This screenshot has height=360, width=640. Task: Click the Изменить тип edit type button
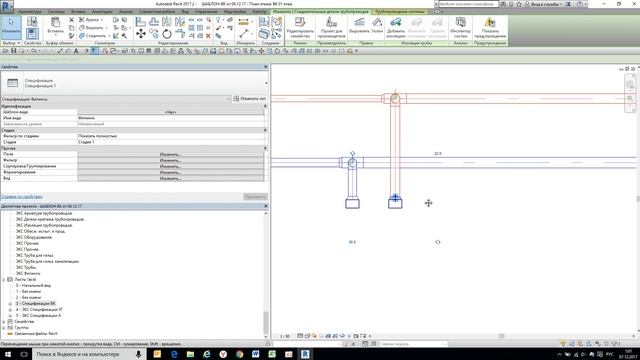[250, 99]
